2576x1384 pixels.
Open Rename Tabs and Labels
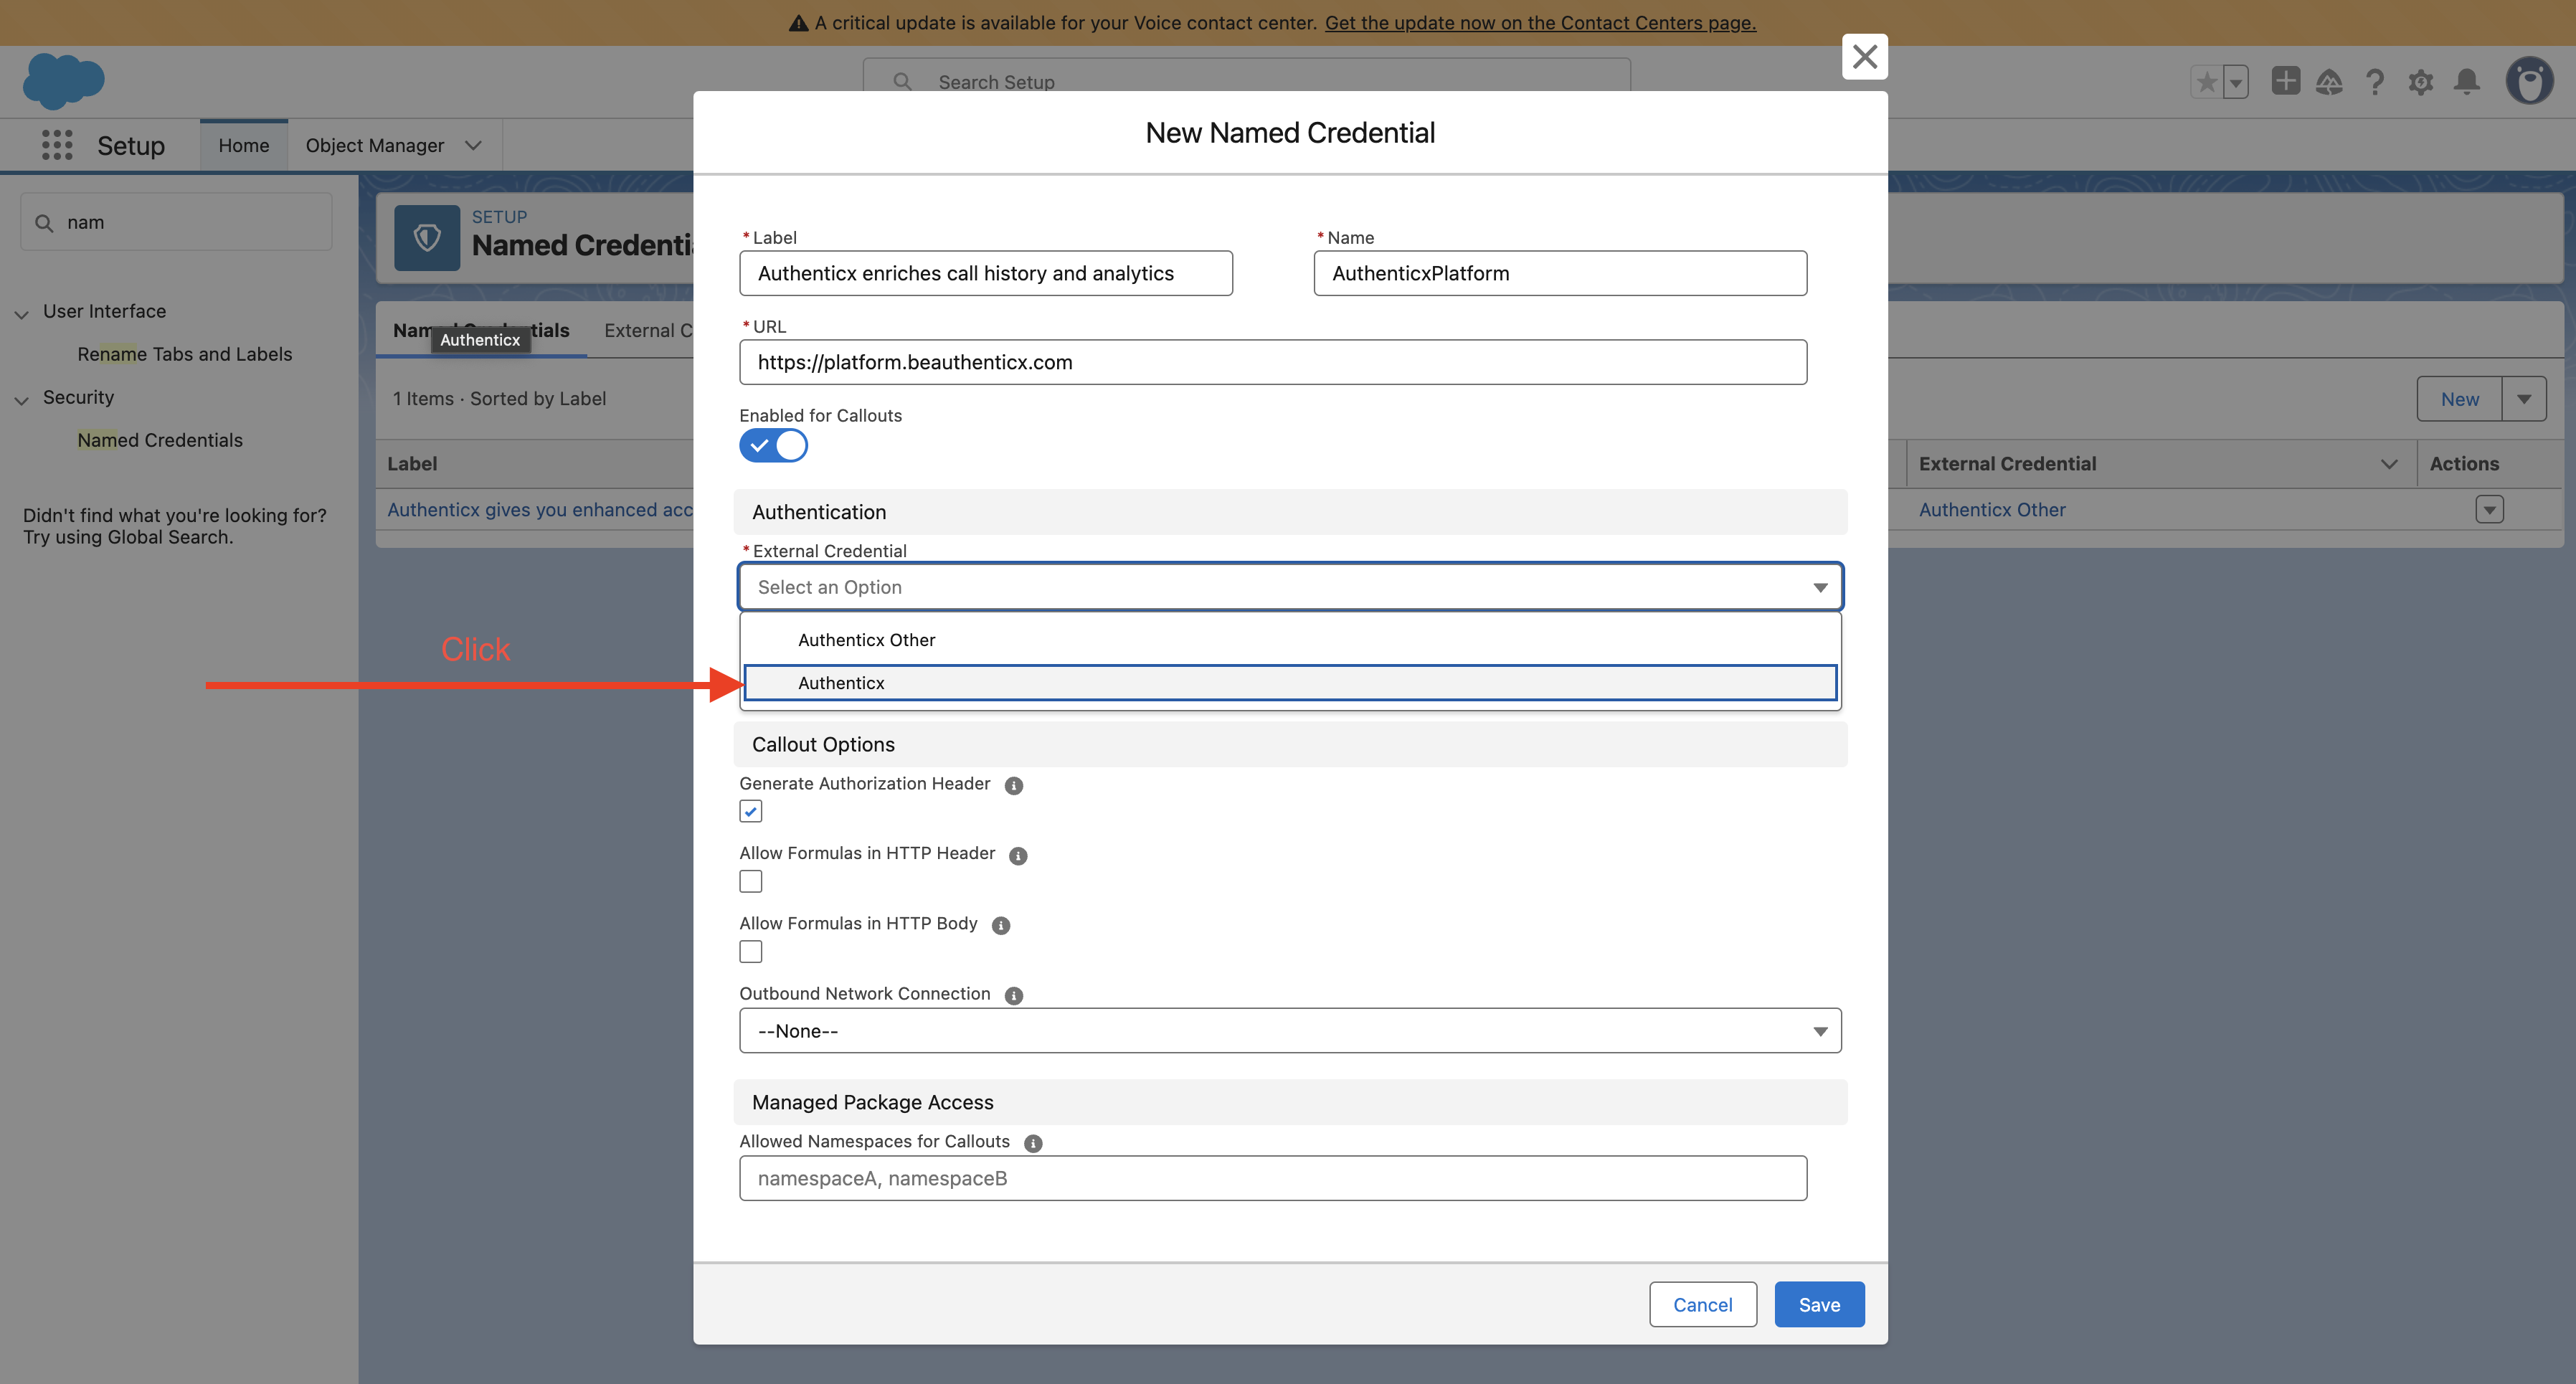(x=185, y=354)
